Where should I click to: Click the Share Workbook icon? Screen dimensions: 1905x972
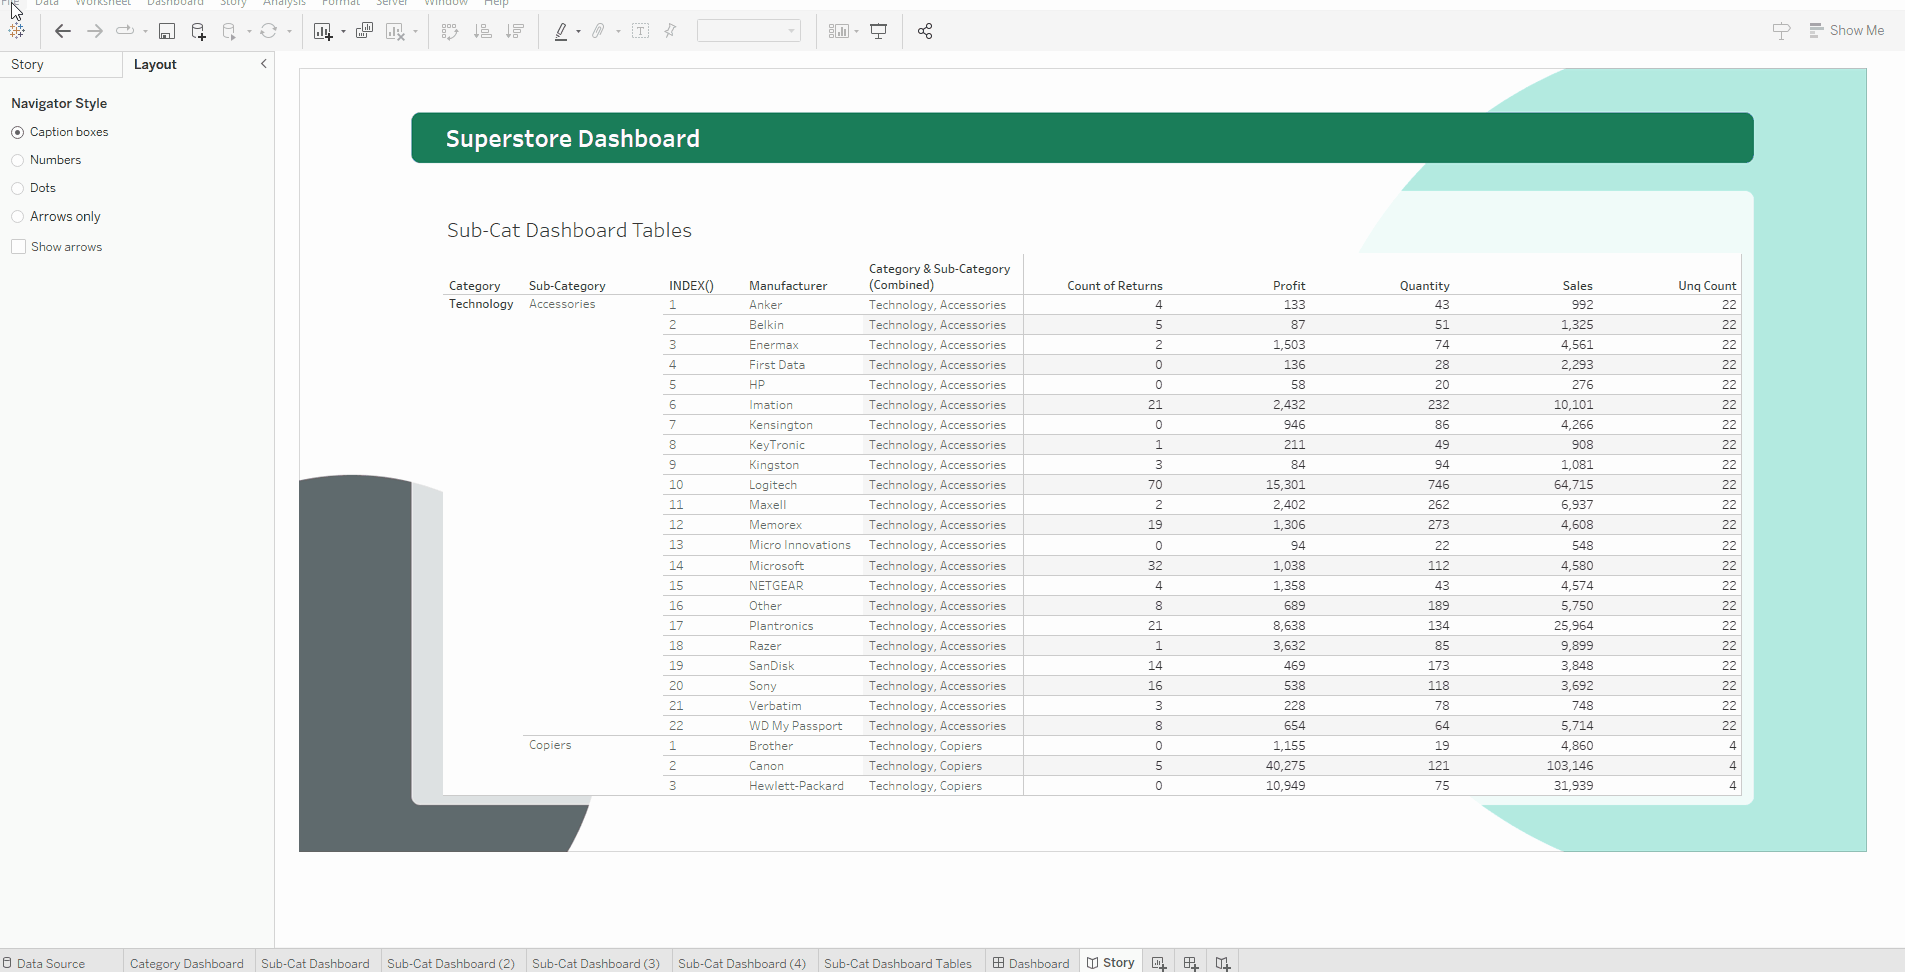point(924,31)
